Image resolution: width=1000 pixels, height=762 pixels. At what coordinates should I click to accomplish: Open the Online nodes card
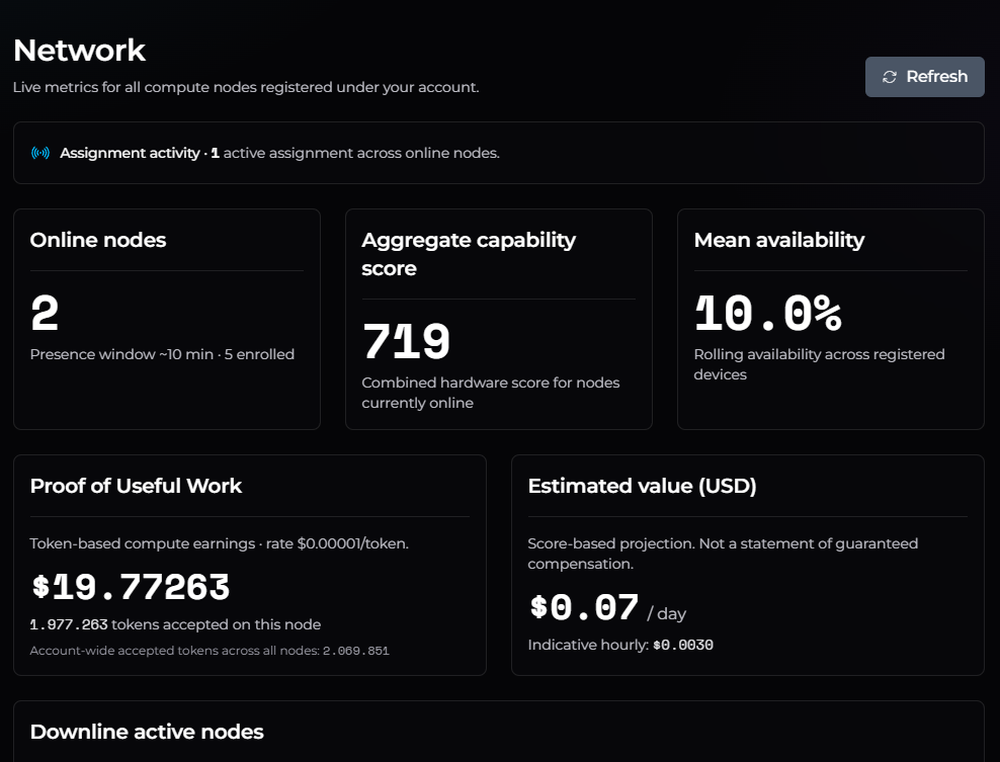pyautogui.click(x=166, y=319)
